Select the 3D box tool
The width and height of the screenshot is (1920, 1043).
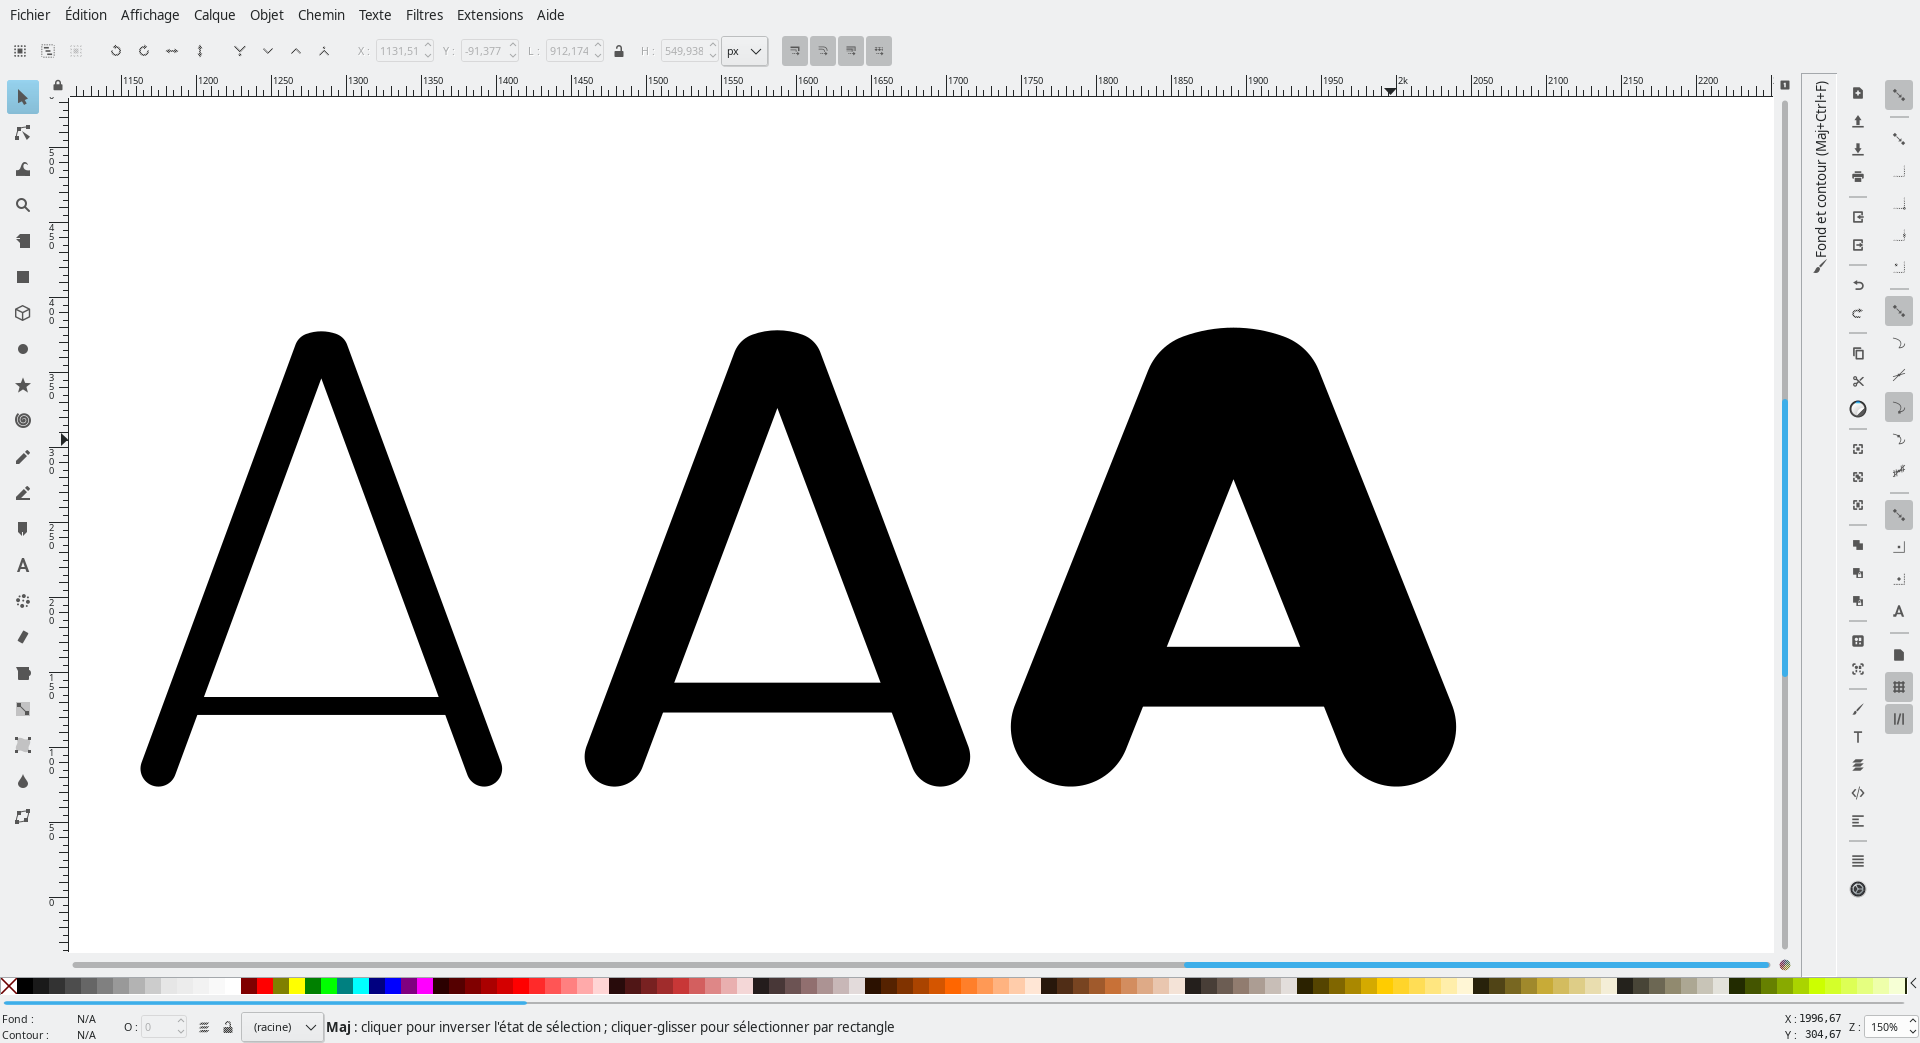tap(22, 313)
